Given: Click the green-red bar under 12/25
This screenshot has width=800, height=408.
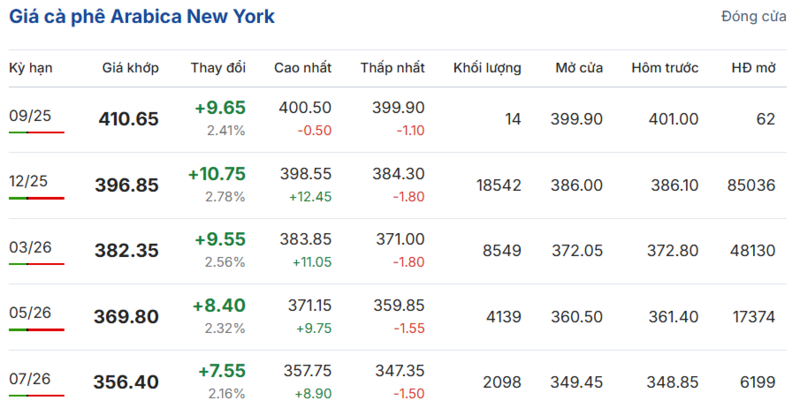Looking at the screenshot, I should (x=37, y=198).
